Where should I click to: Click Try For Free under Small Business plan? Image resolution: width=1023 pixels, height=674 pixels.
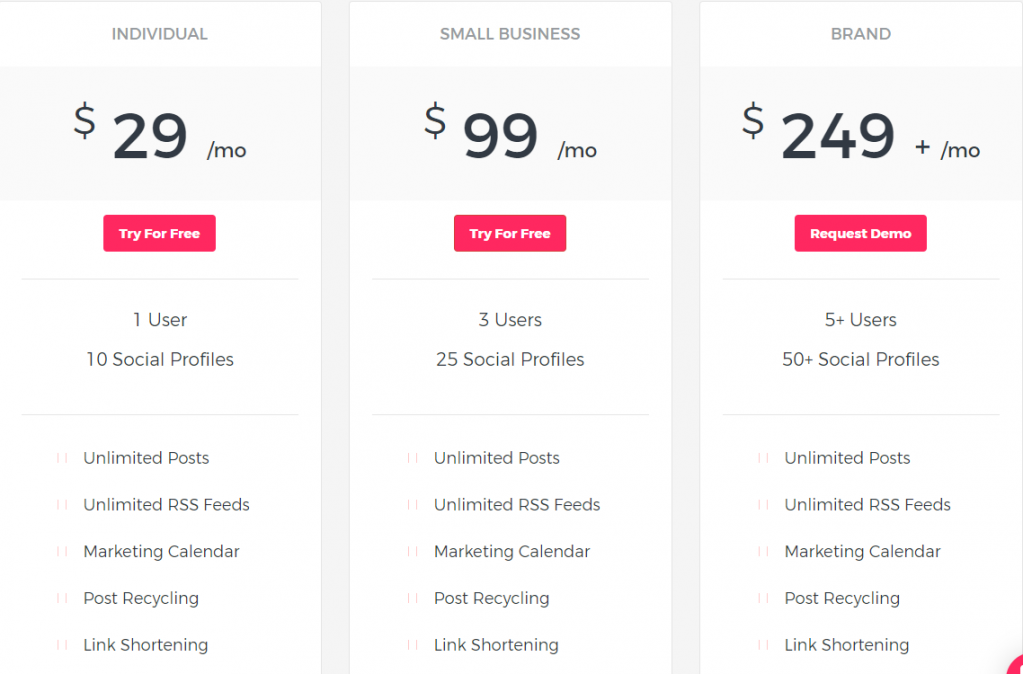pos(510,234)
